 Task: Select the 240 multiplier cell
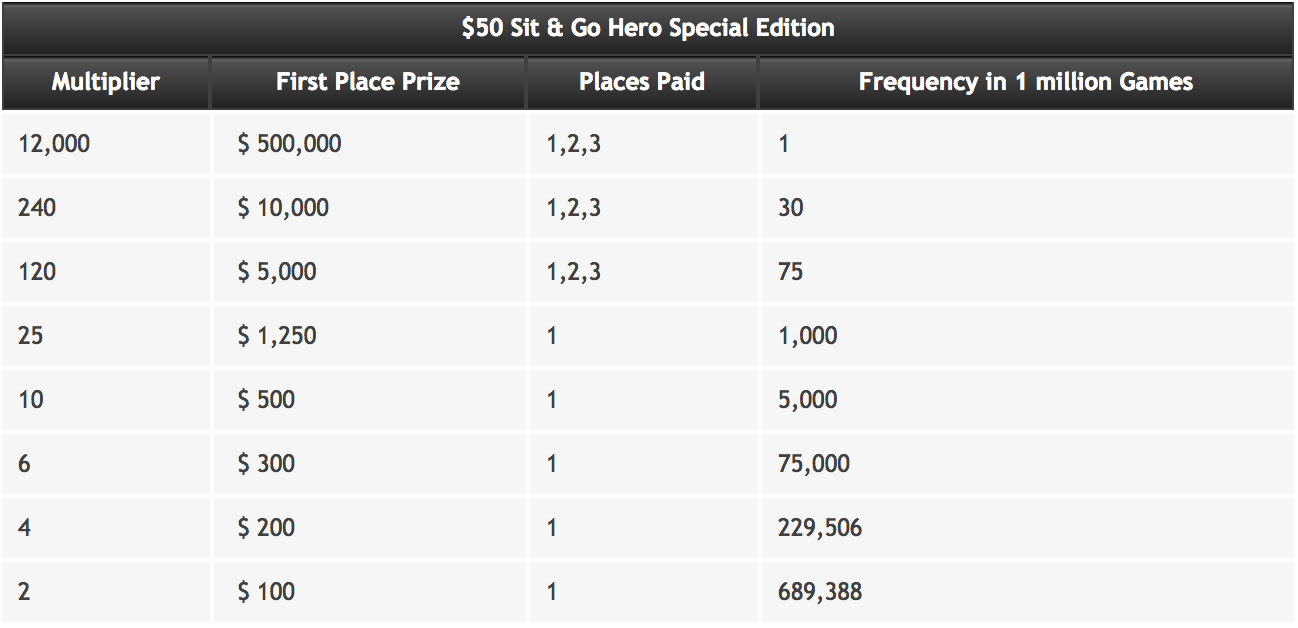point(106,208)
